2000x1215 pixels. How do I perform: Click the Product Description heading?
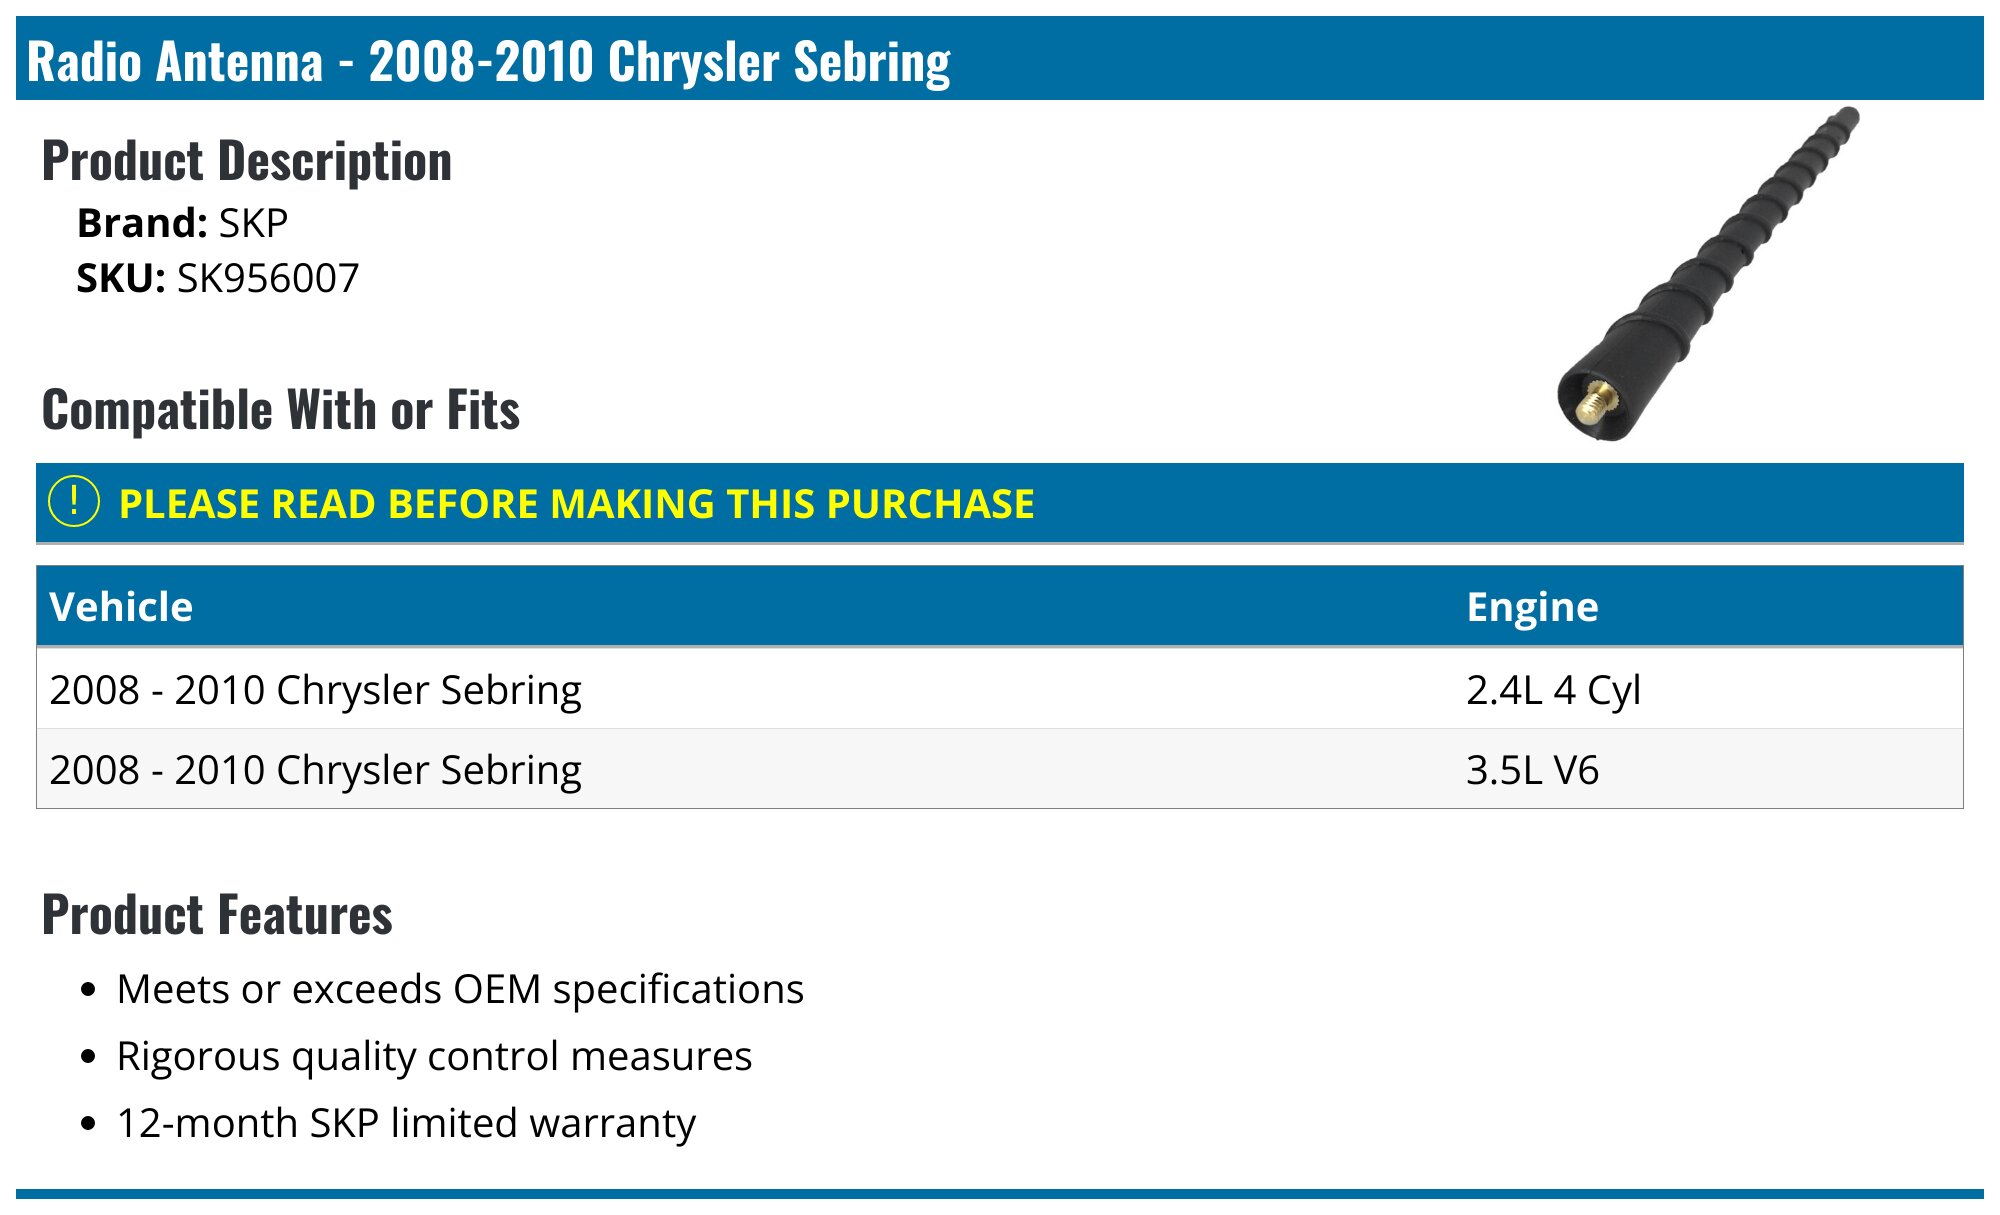pyautogui.click(x=247, y=161)
